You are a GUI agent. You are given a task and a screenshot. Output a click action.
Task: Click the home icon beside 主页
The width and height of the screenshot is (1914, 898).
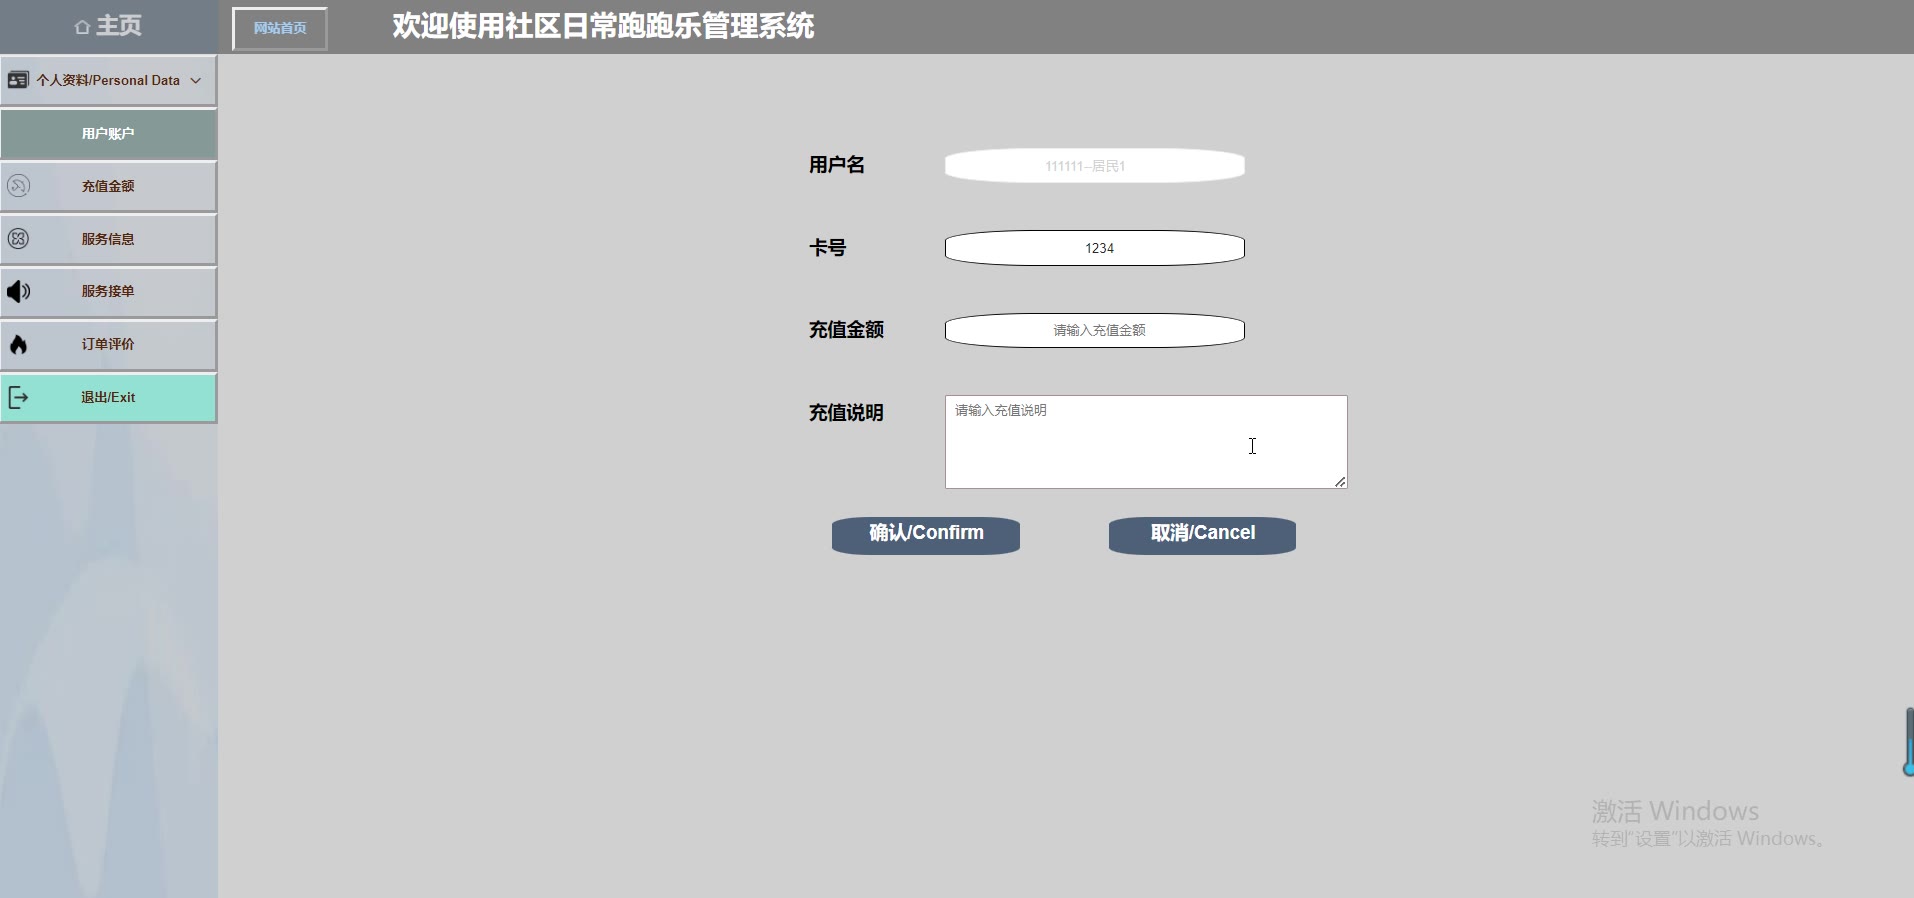click(82, 27)
